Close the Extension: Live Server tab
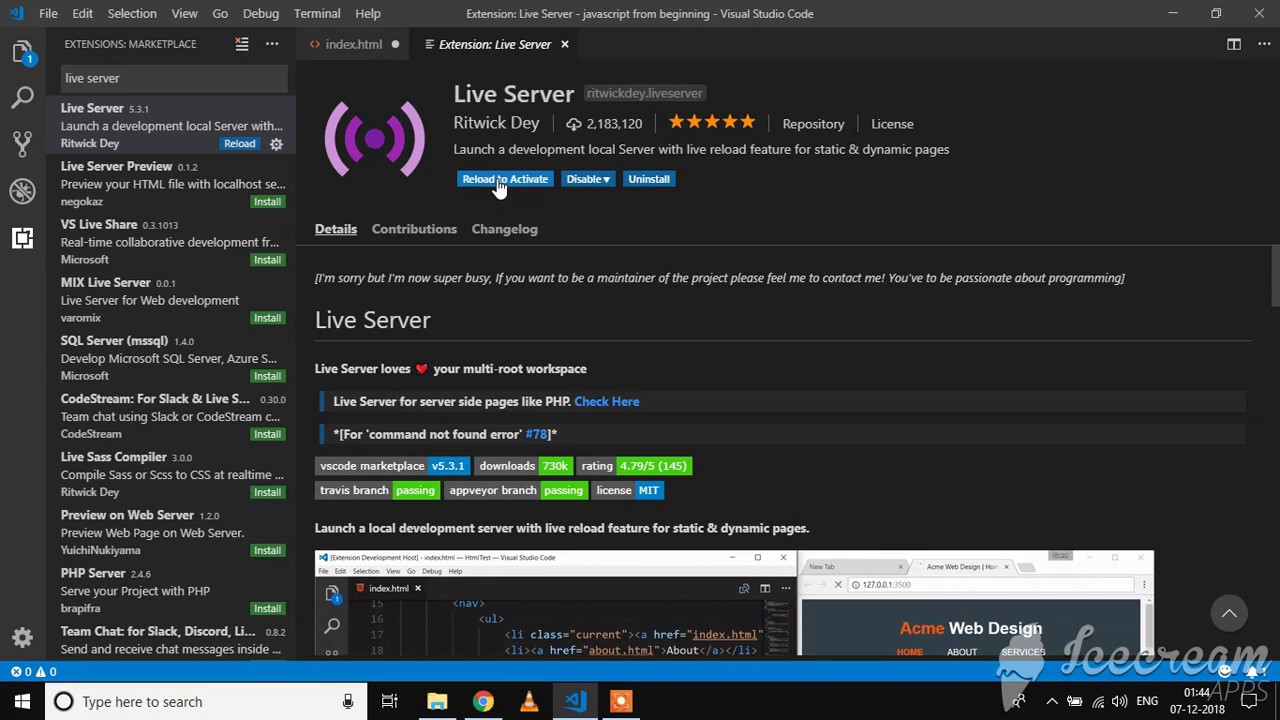Viewport: 1280px width, 720px height. click(564, 44)
